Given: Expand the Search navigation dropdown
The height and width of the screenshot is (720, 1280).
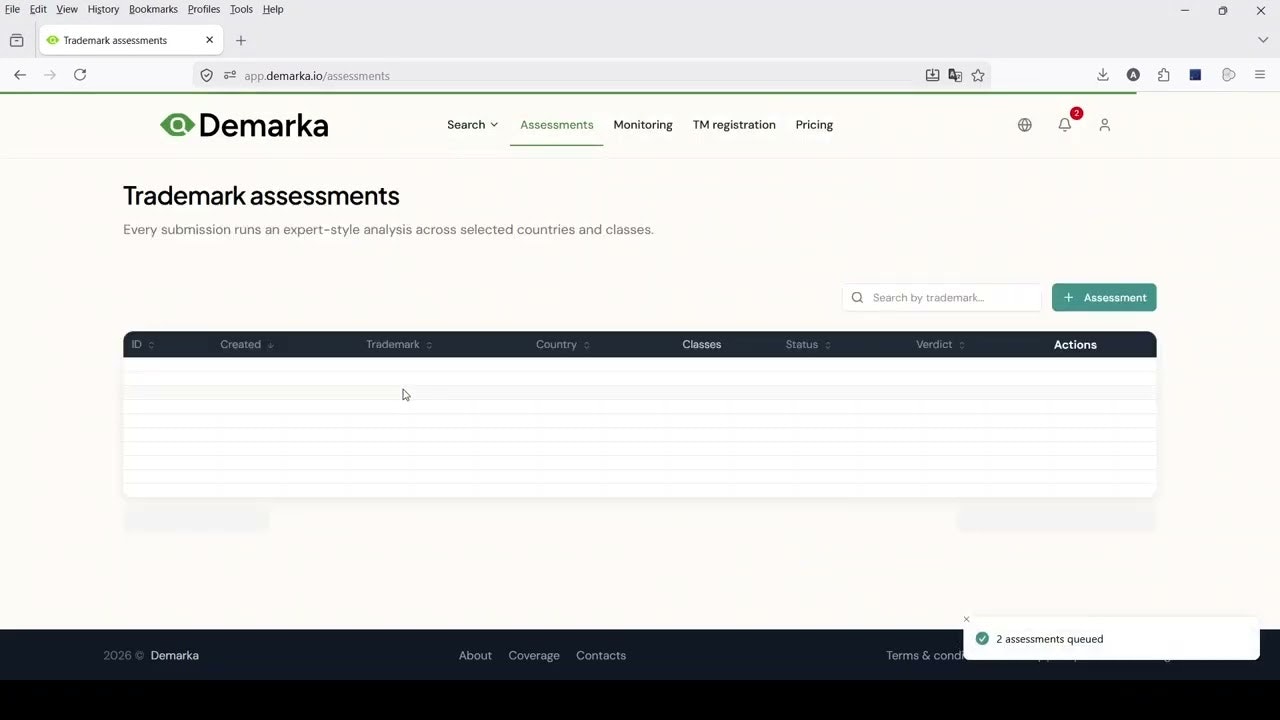Looking at the screenshot, I should click(x=471, y=124).
